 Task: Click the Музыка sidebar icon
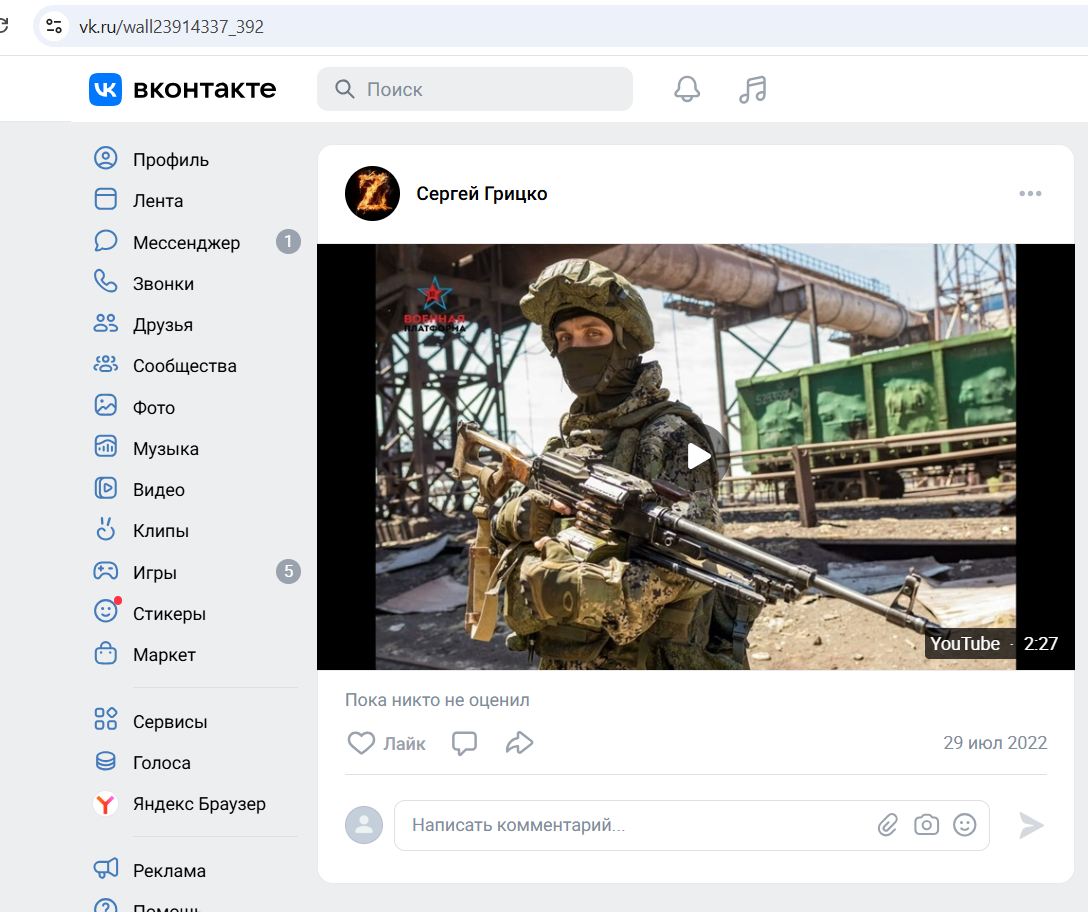pos(105,446)
